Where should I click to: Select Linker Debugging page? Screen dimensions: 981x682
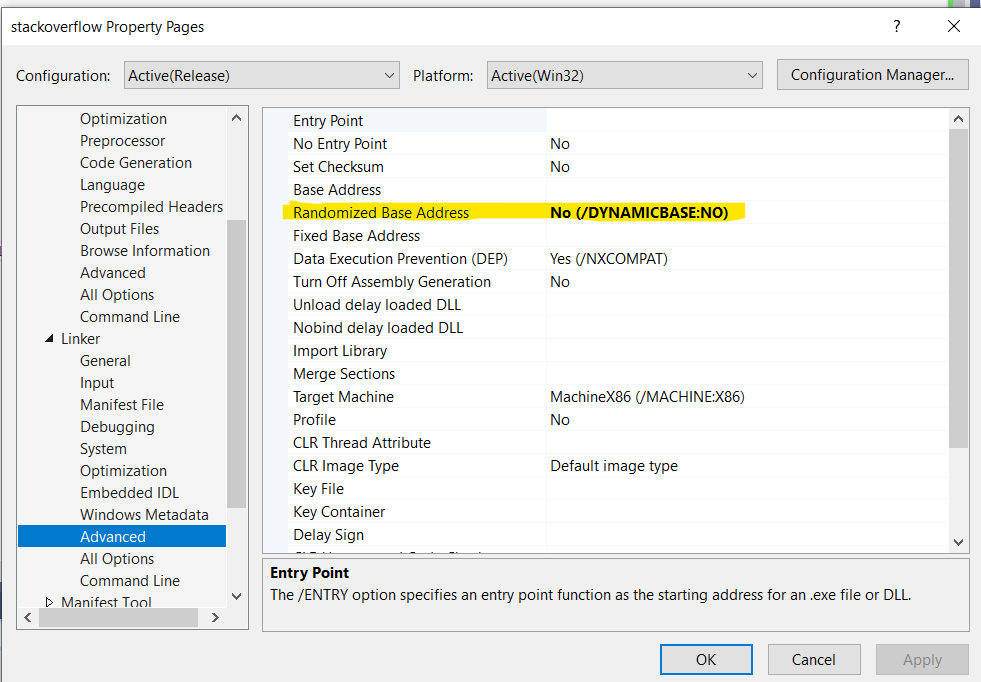[x=117, y=427]
